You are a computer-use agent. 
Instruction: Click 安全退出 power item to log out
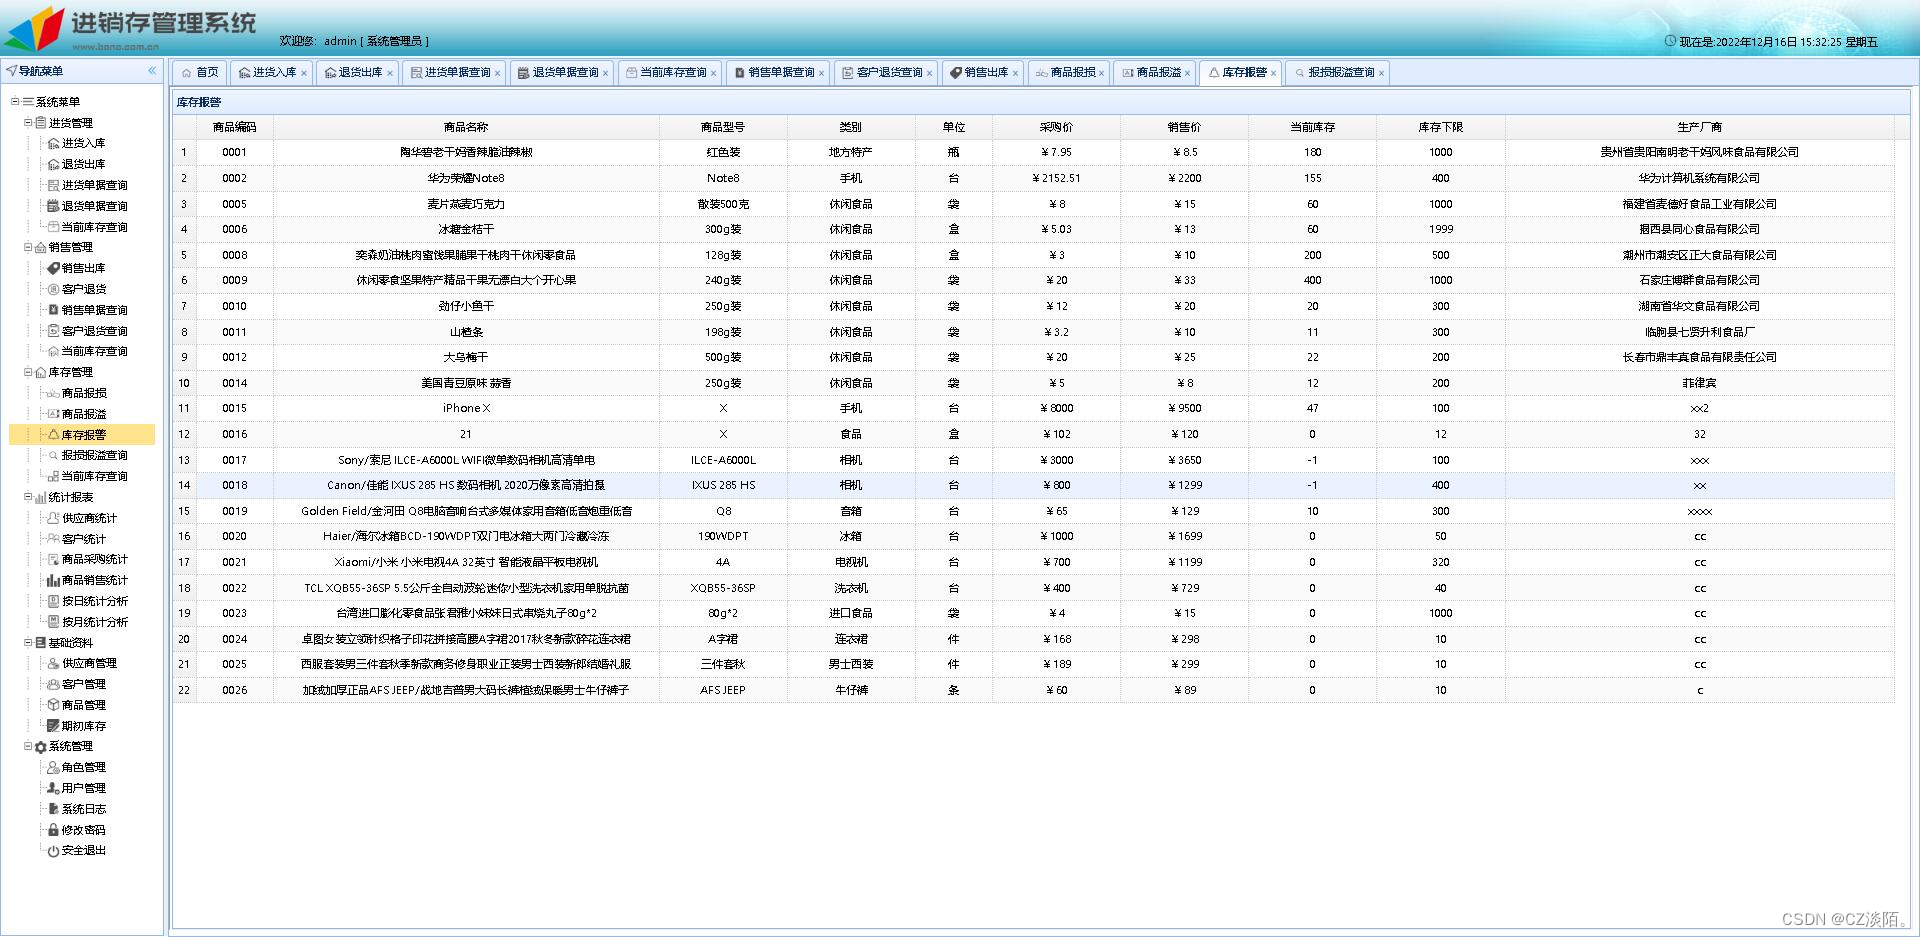[83, 851]
